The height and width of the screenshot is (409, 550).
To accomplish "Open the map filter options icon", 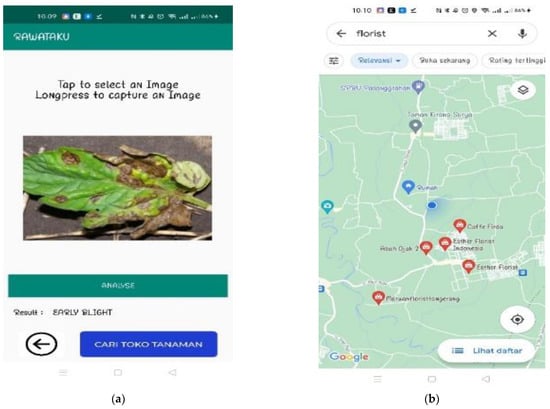I will (x=334, y=61).
